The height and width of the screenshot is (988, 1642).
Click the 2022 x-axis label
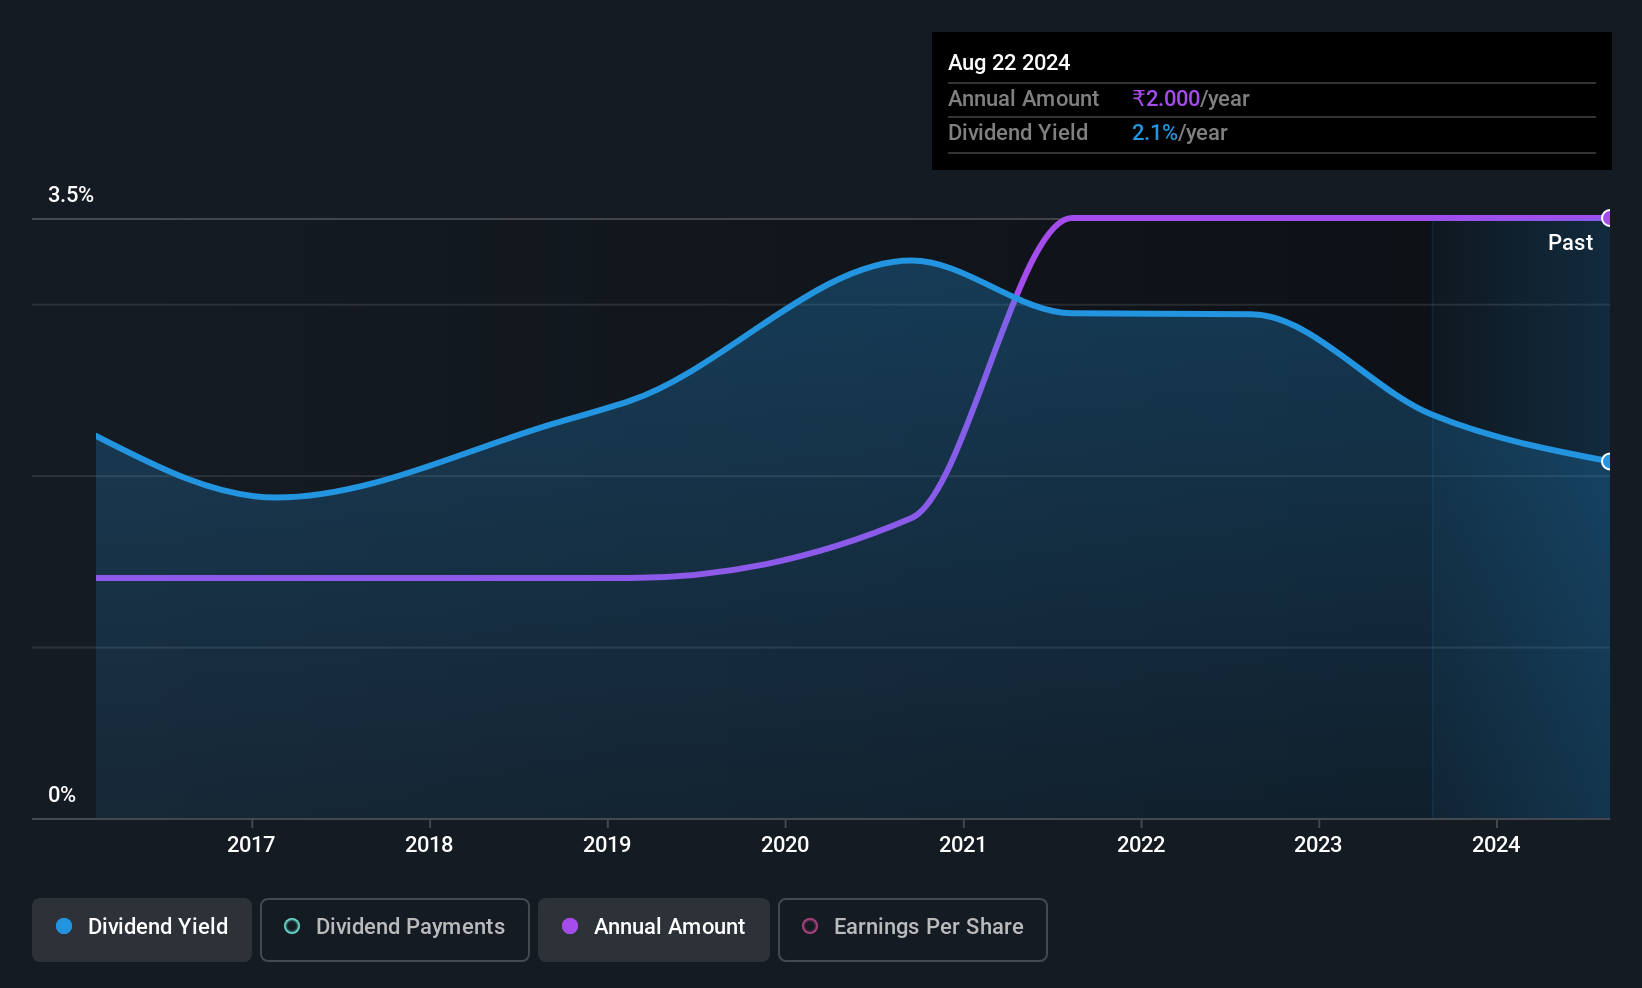coord(1141,845)
